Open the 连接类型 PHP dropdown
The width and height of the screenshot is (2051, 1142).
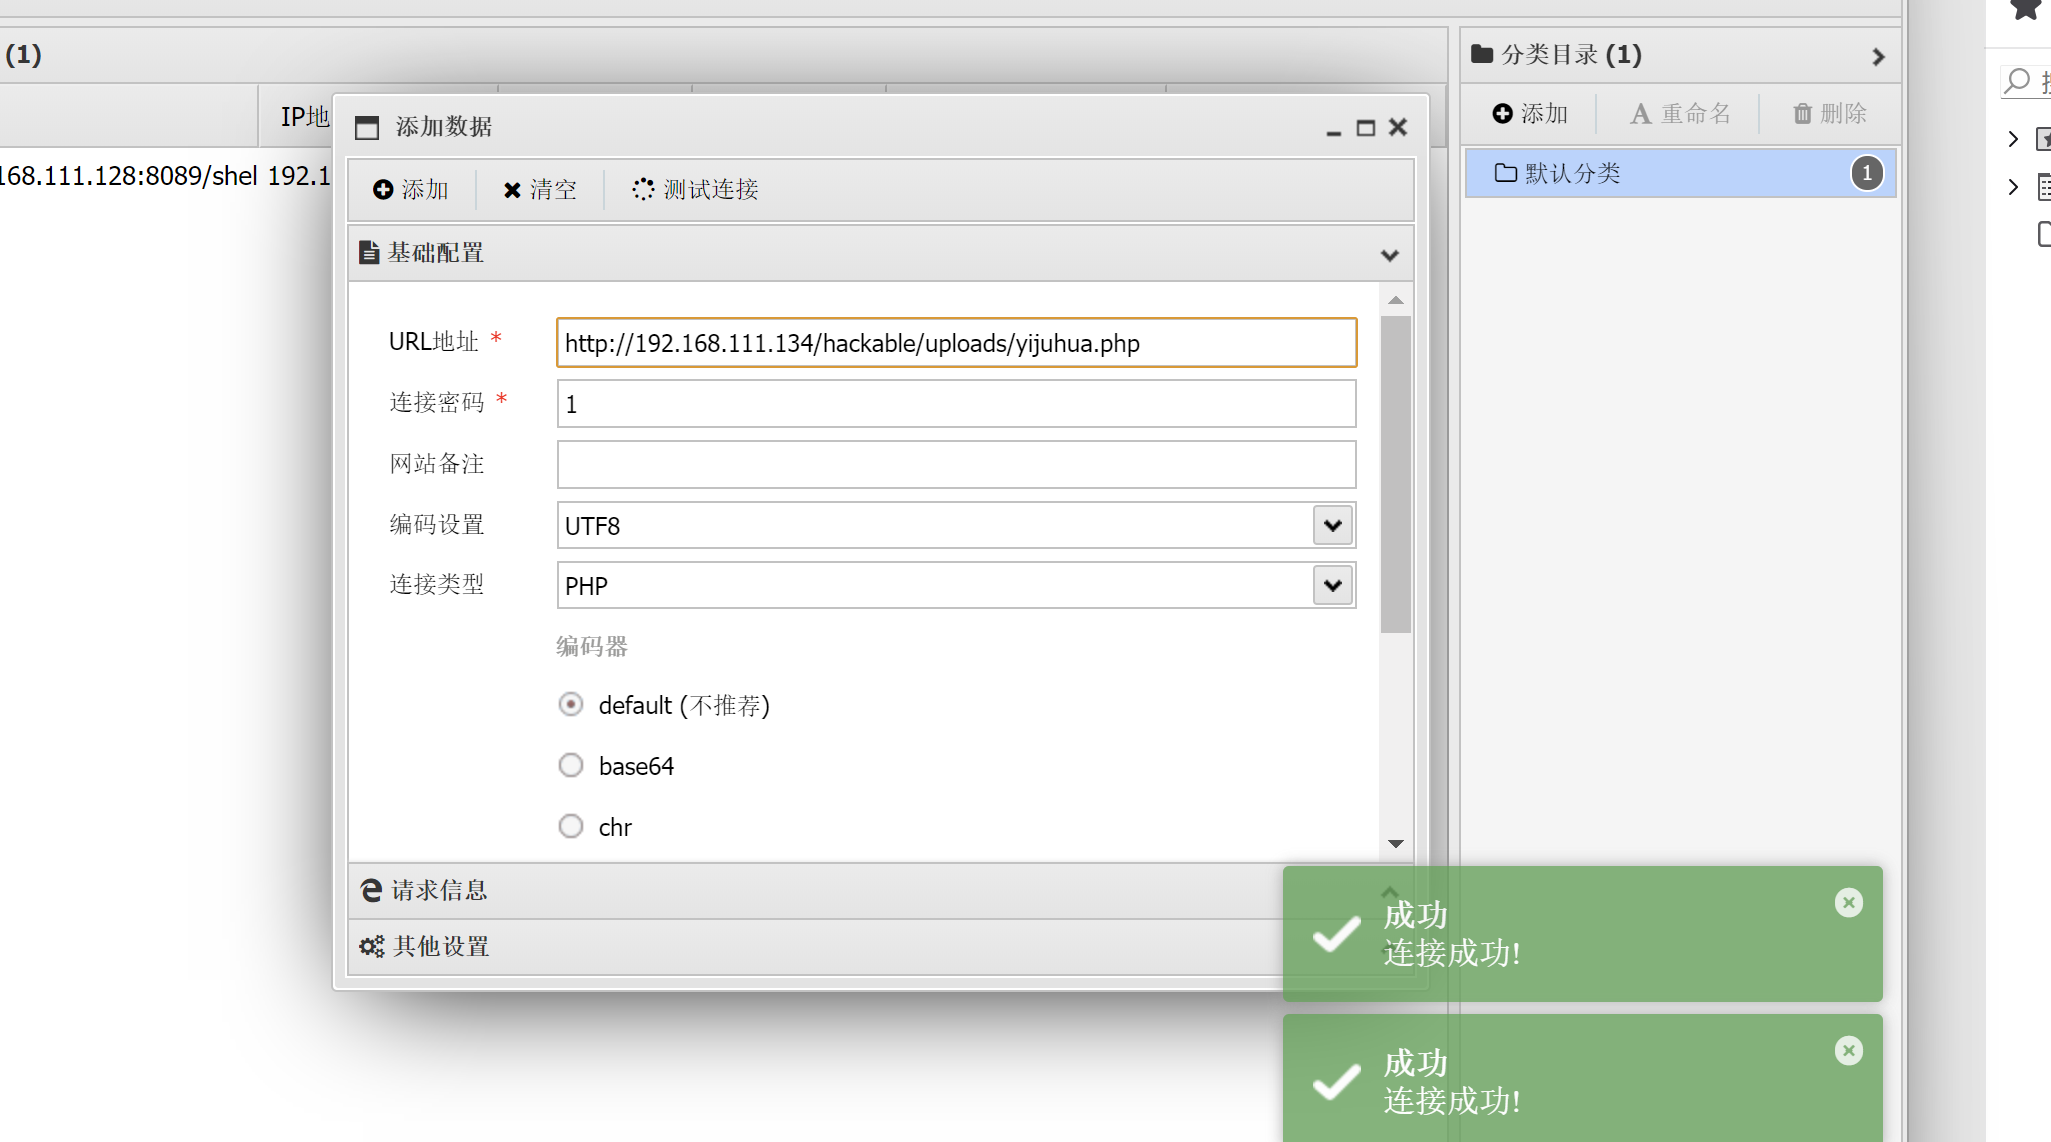(1332, 585)
